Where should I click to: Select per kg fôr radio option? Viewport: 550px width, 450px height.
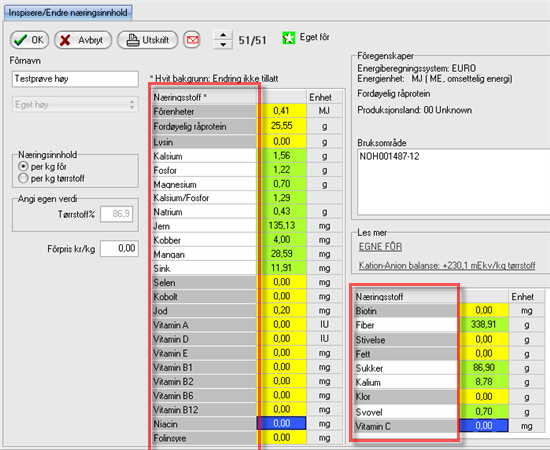click(23, 166)
